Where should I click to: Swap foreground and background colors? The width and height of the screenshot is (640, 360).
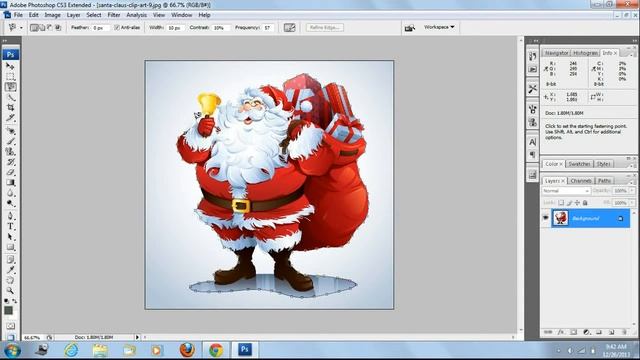(x=15, y=301)
